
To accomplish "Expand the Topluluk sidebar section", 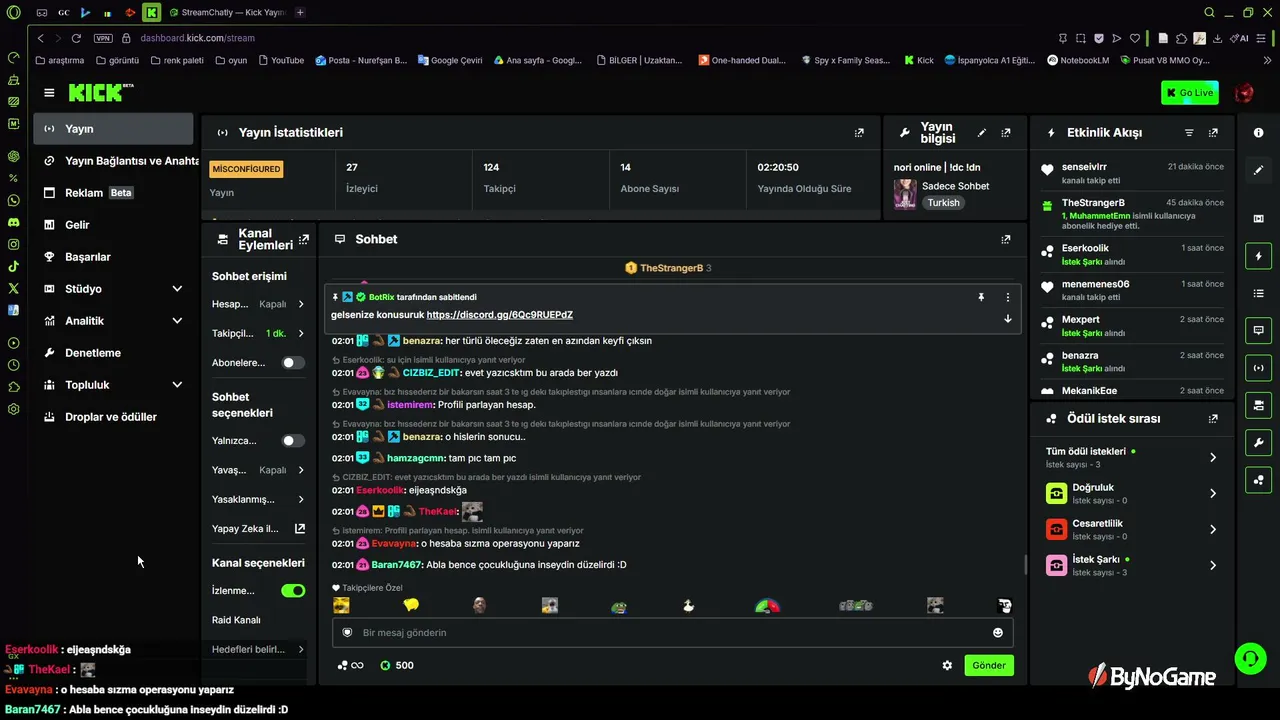I will tap(113, 385).
